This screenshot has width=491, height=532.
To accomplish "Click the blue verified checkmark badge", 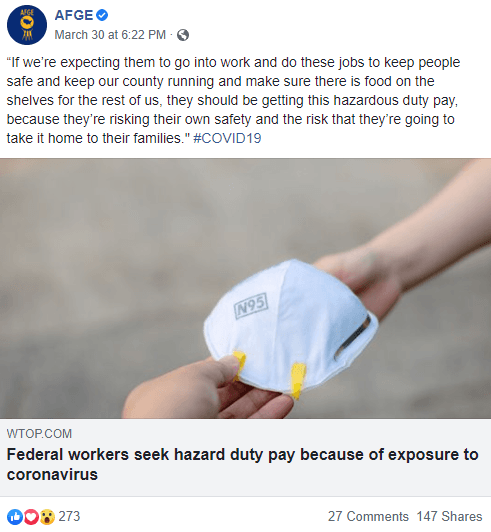I will pos(102,15).
